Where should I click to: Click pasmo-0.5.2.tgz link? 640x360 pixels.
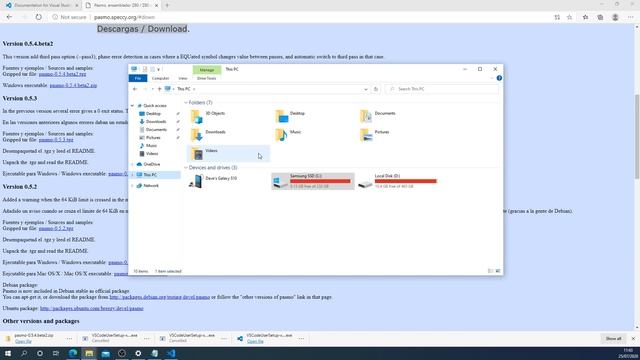(56, 228)
